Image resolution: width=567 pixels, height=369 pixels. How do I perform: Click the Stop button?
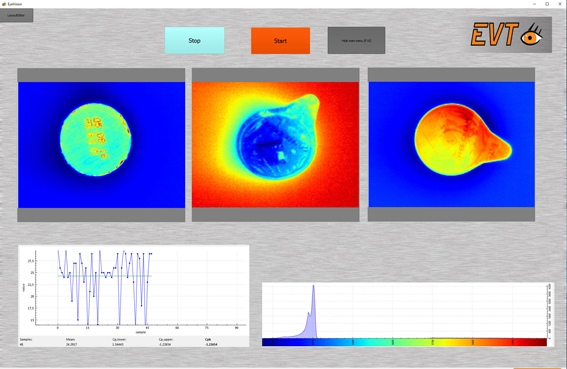tap(195, 41)
